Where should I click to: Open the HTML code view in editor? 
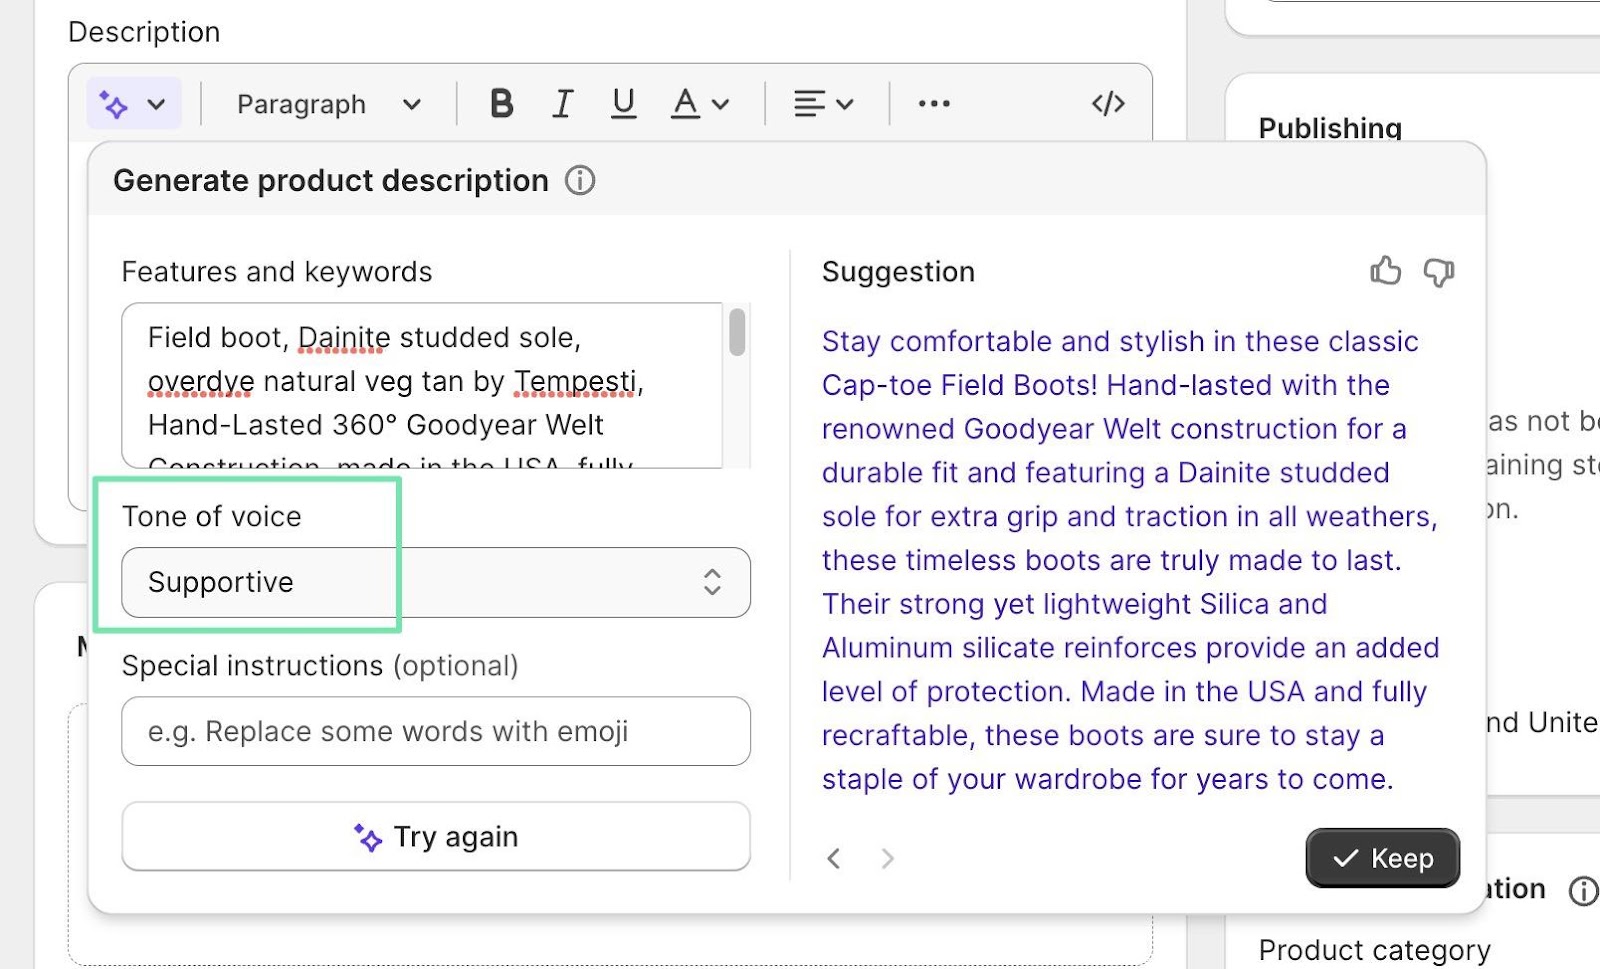1107,103
